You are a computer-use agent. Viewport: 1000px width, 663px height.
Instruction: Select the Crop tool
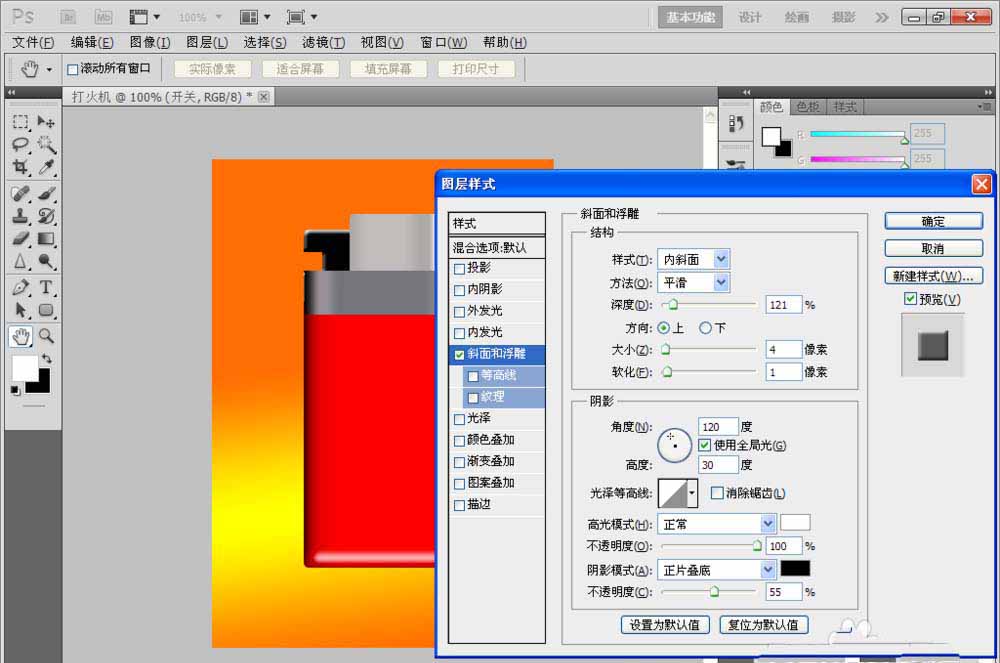pos(20,168)
